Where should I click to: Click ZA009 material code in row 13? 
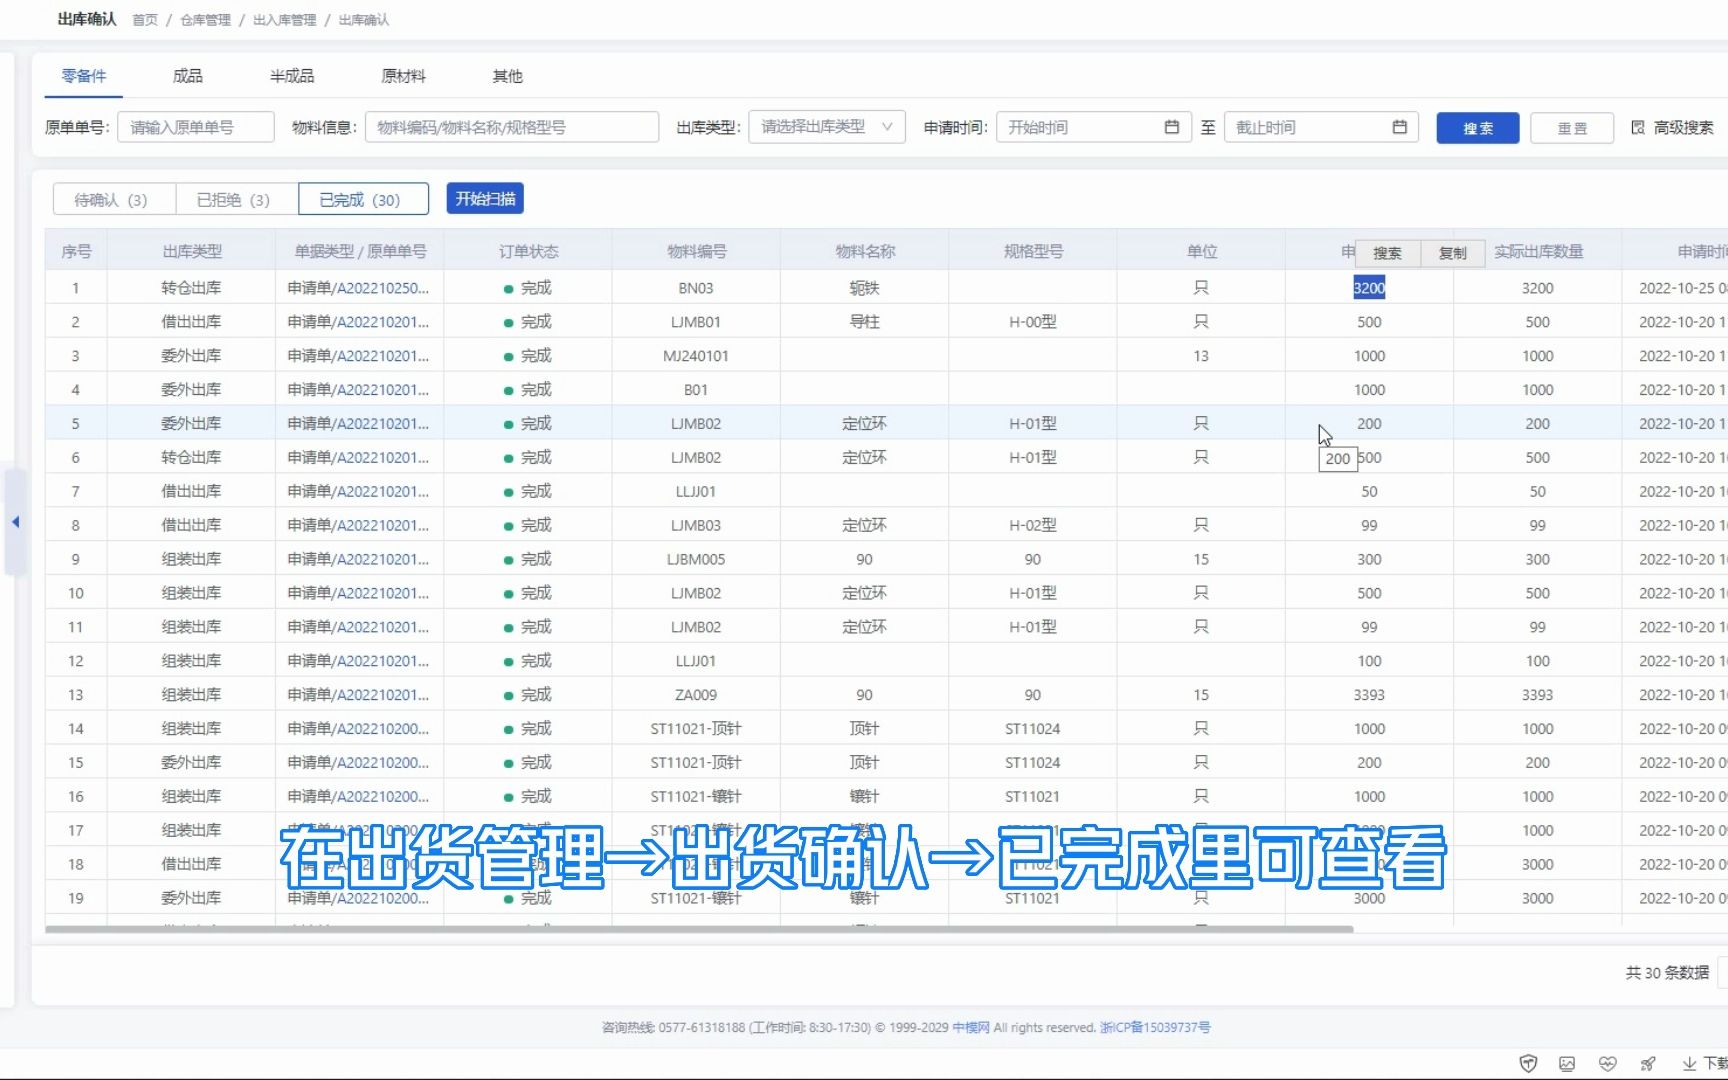point(696,695)
